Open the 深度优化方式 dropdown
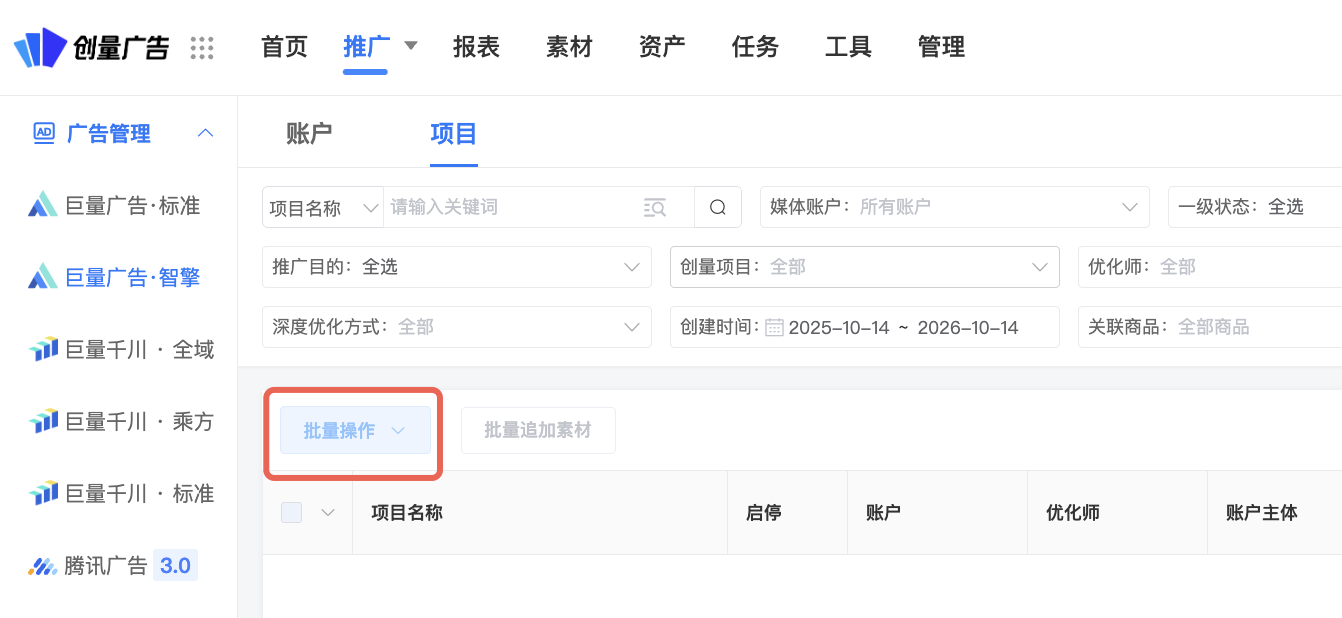This screenshot has height=618, width=1342. pyautogui.click(x=457, y=327)
